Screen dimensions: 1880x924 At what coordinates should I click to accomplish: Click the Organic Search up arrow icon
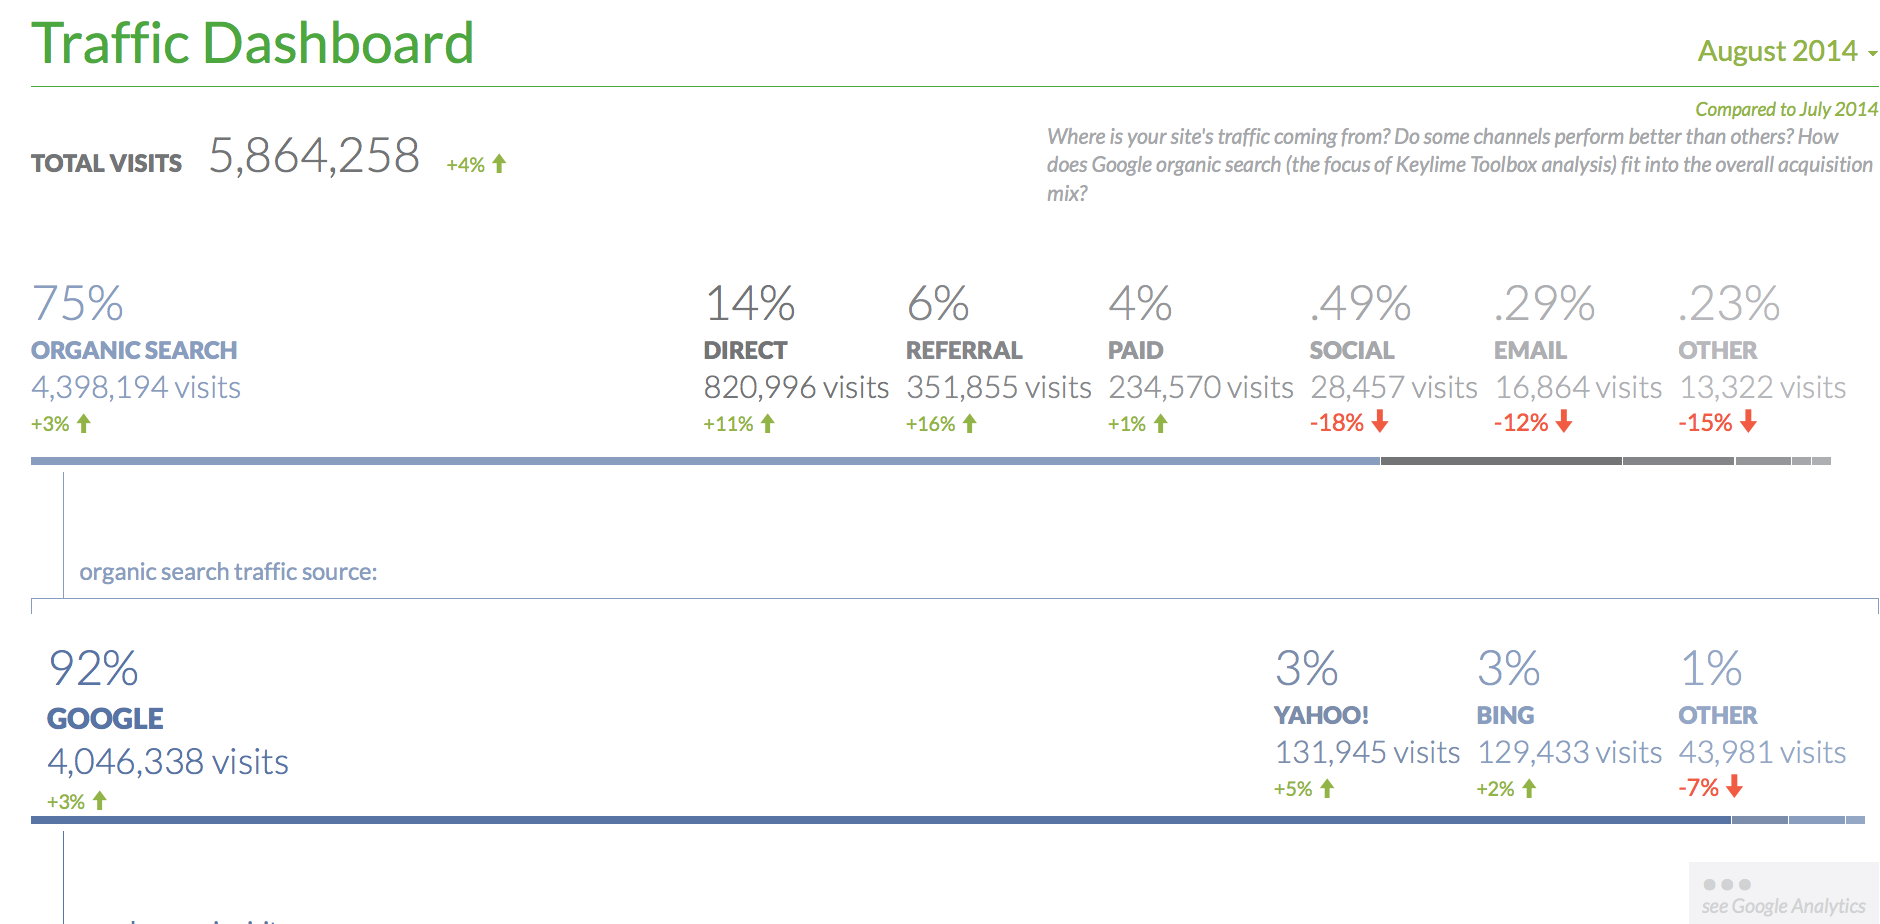[84, 424]
